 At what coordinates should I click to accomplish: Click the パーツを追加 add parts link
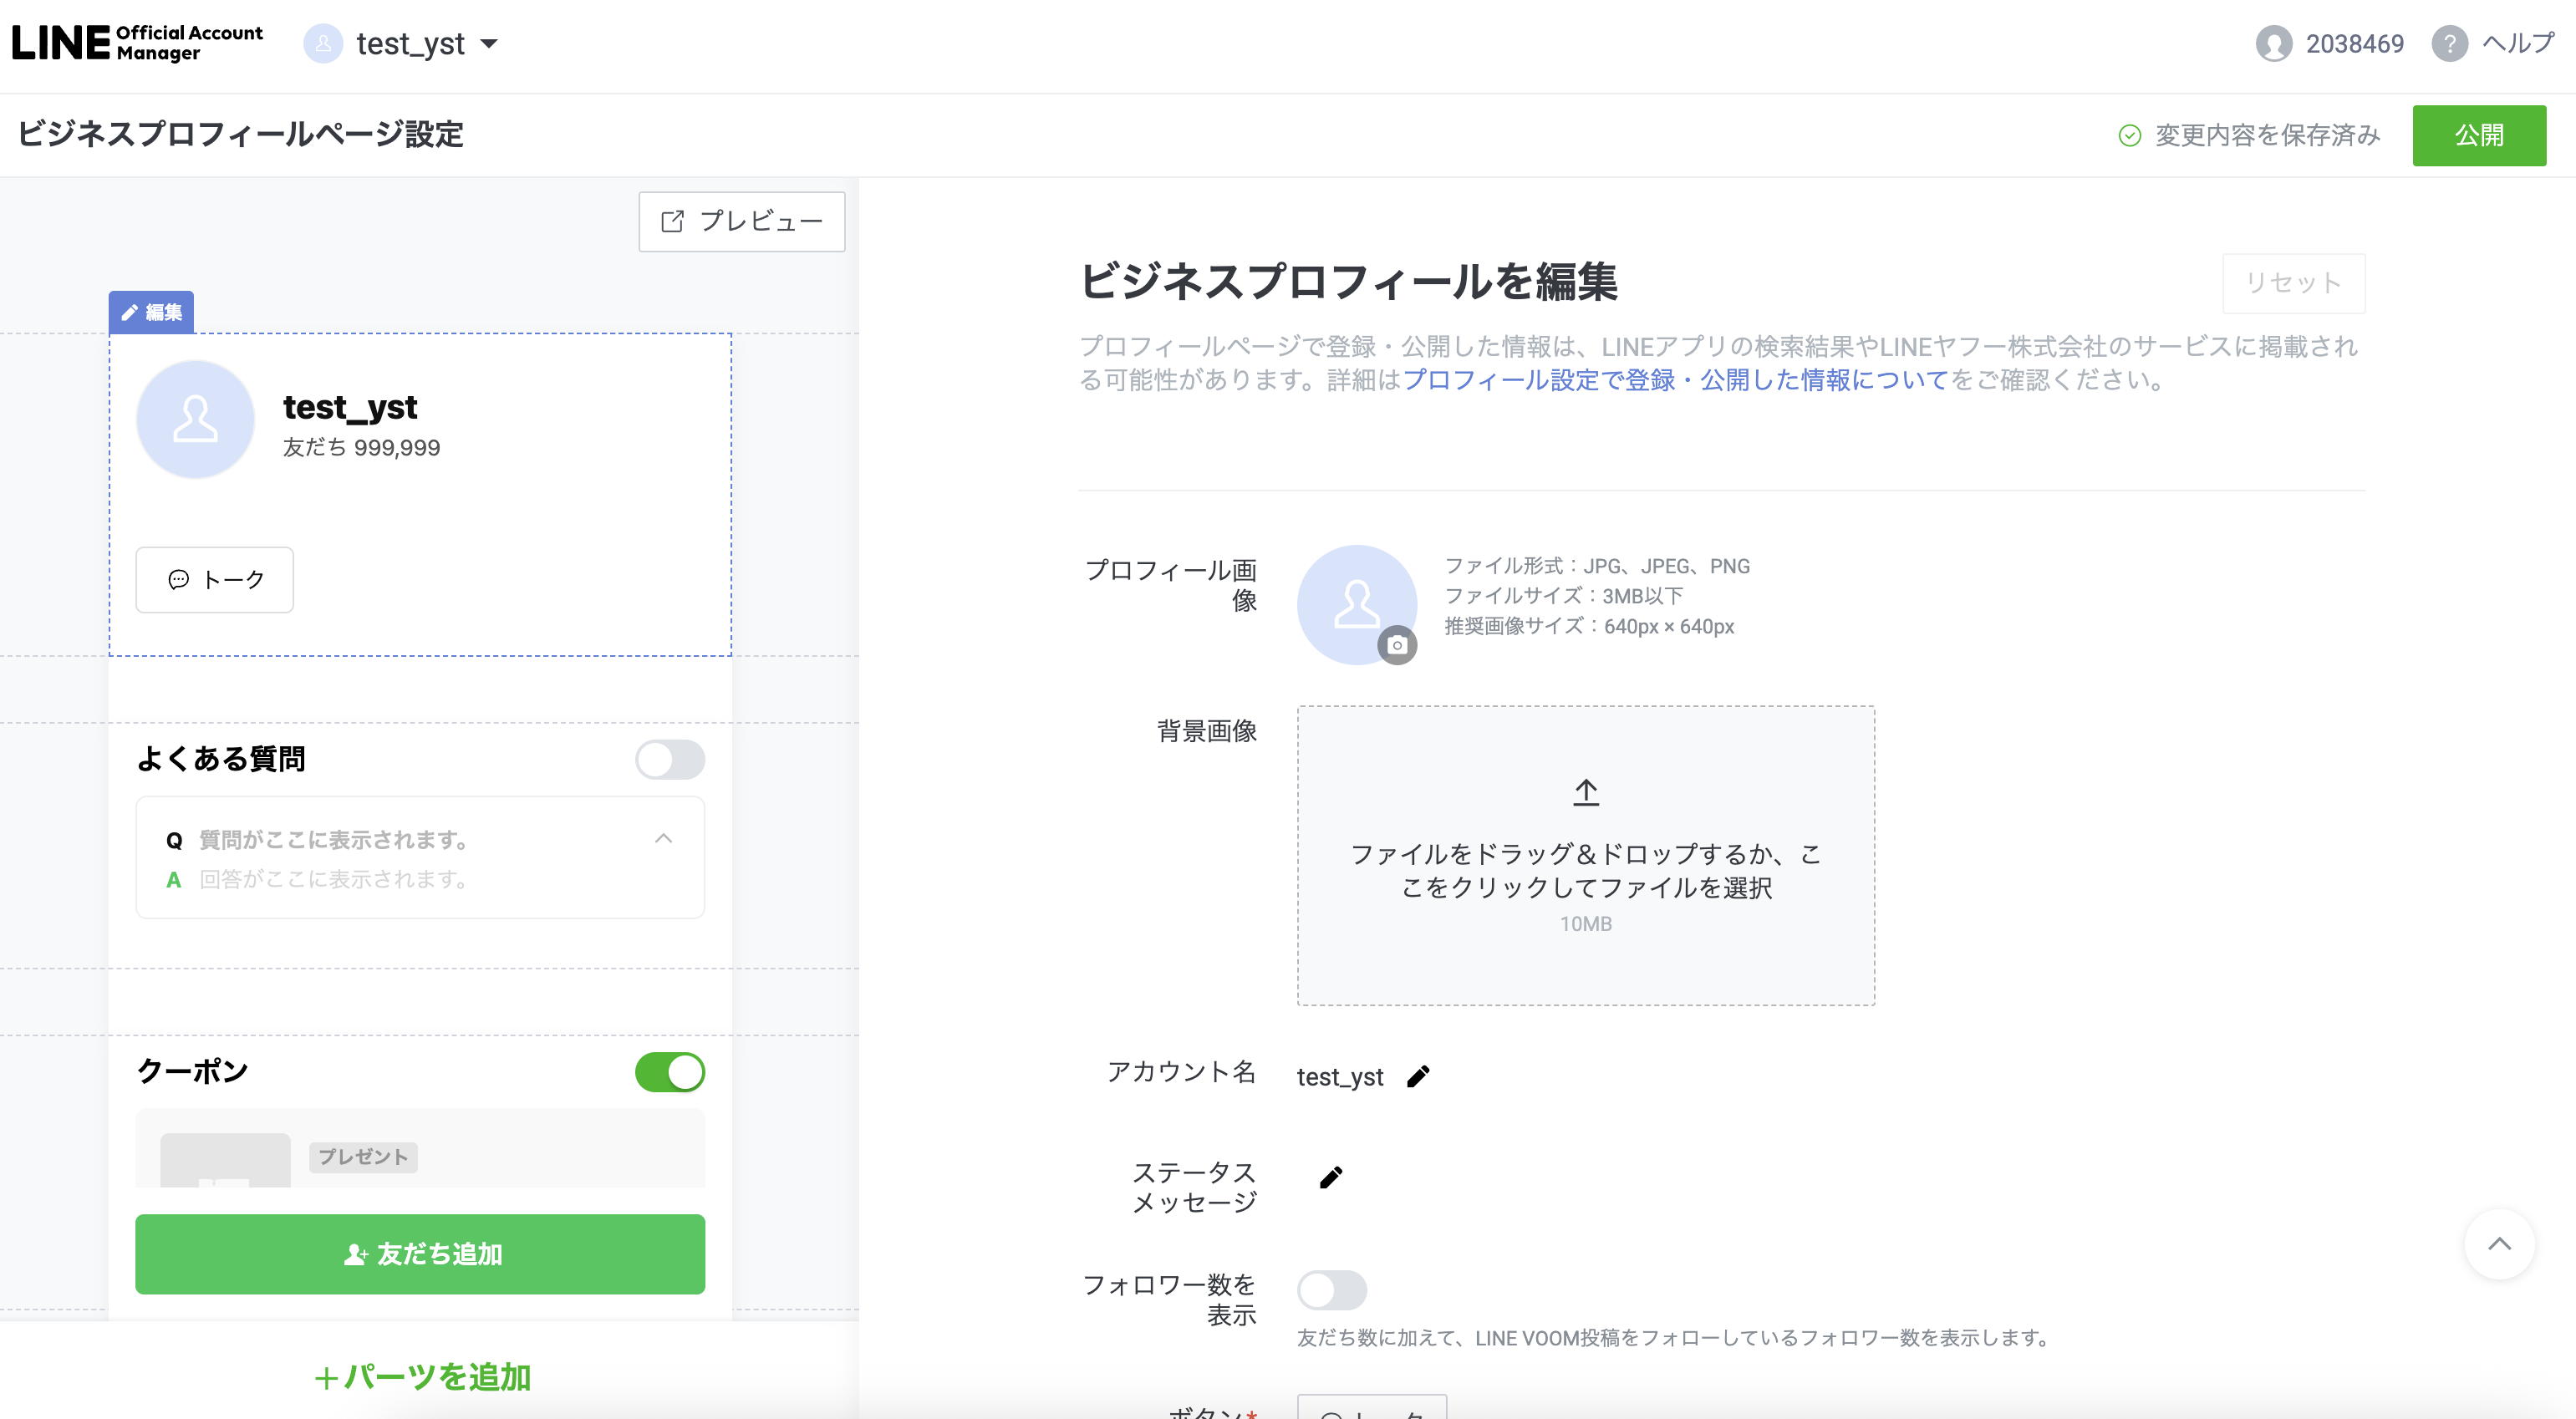click(422, 1377)
